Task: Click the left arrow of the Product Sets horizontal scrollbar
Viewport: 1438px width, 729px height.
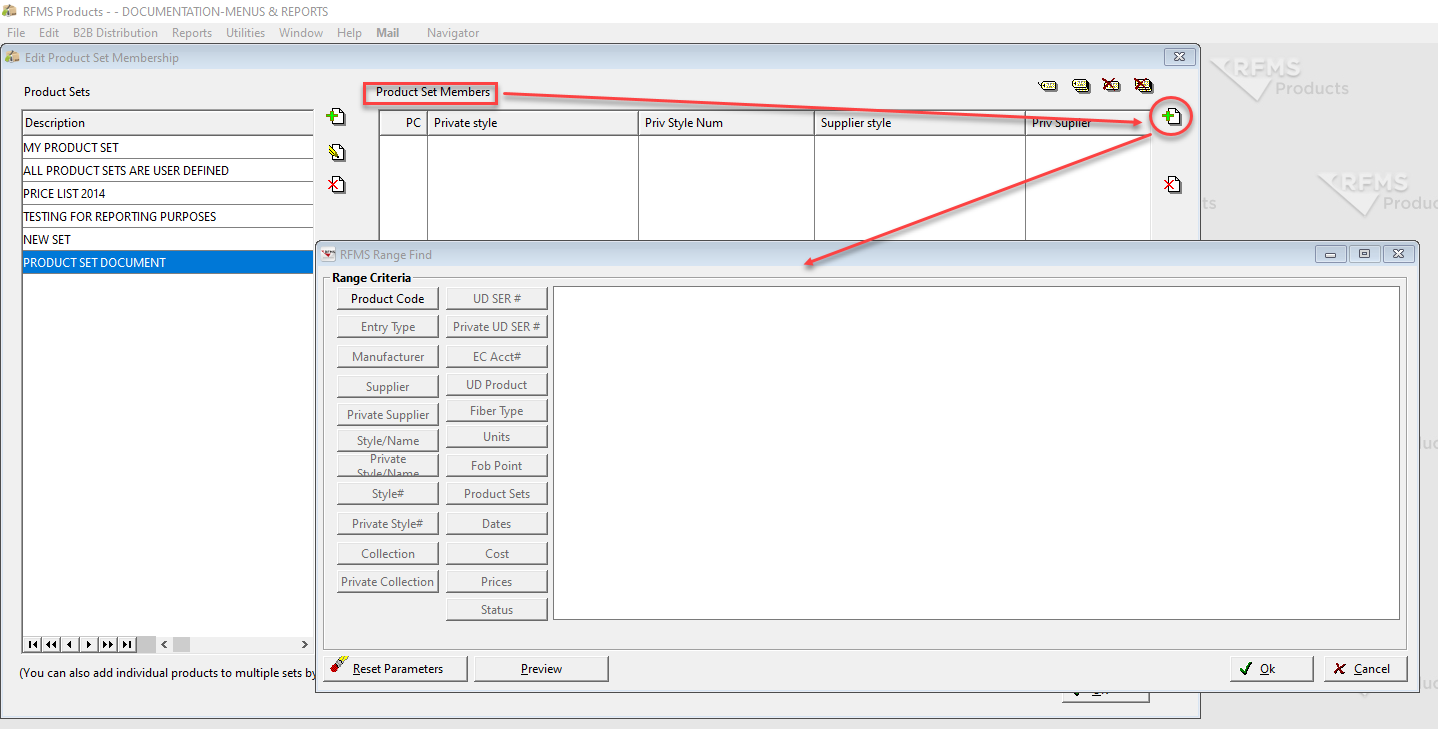Action: (x=164, y=644)
